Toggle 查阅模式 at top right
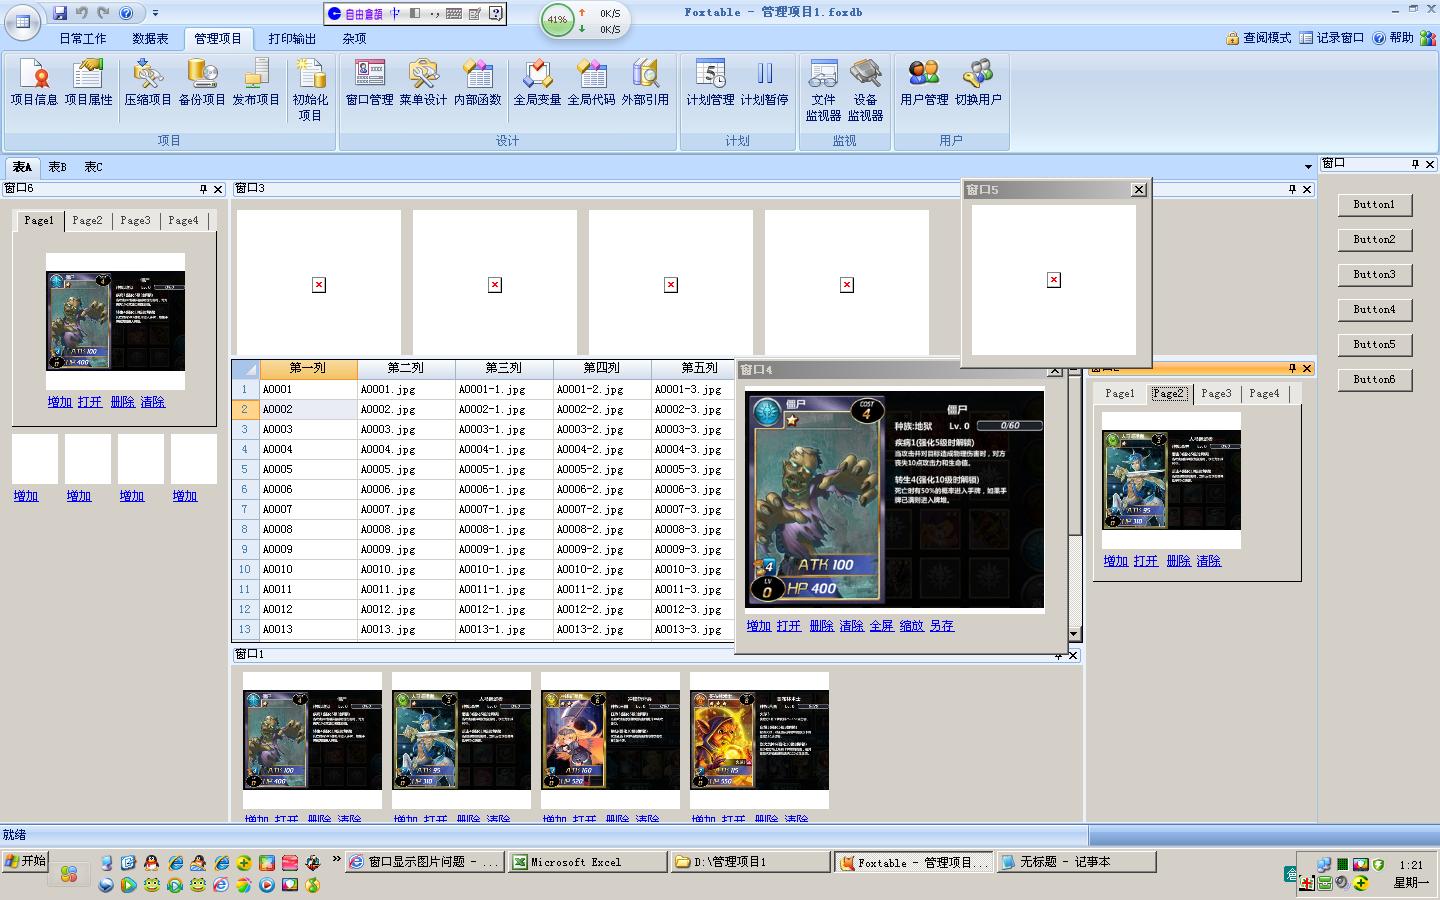 click(1259, 38)
